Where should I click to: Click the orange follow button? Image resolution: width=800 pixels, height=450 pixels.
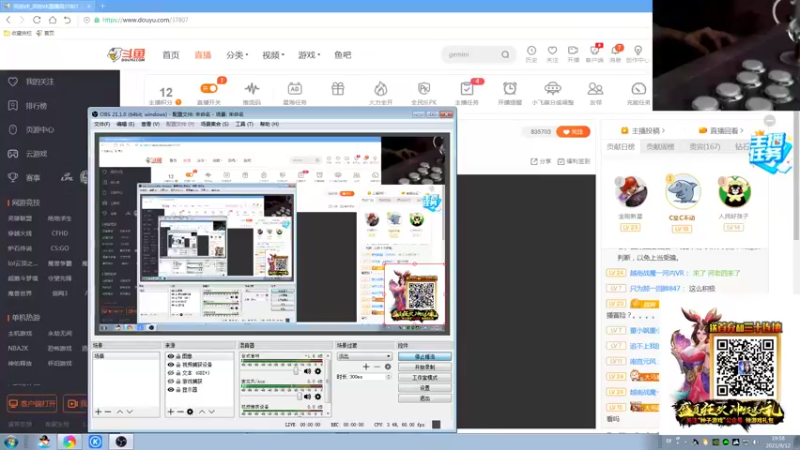(x=573, y=132)
